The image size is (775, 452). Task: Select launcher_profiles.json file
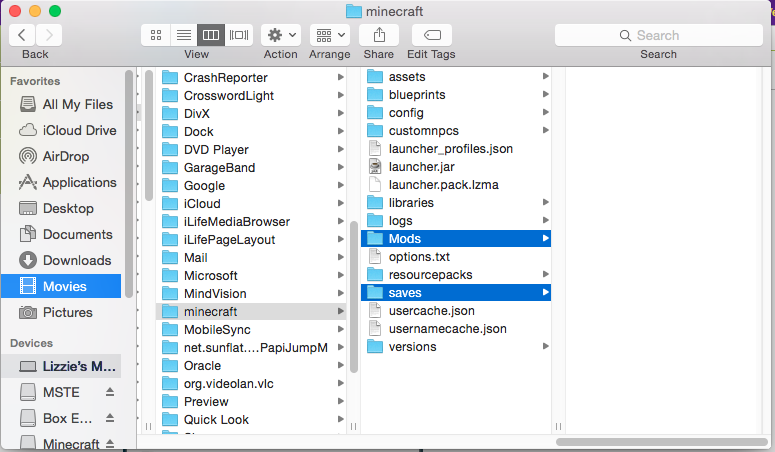(456, 149)
